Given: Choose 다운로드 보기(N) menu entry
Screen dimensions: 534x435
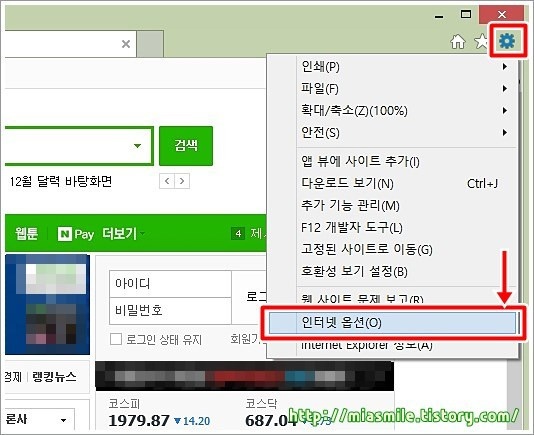Looking at the screenshot, I should (392, 184).
